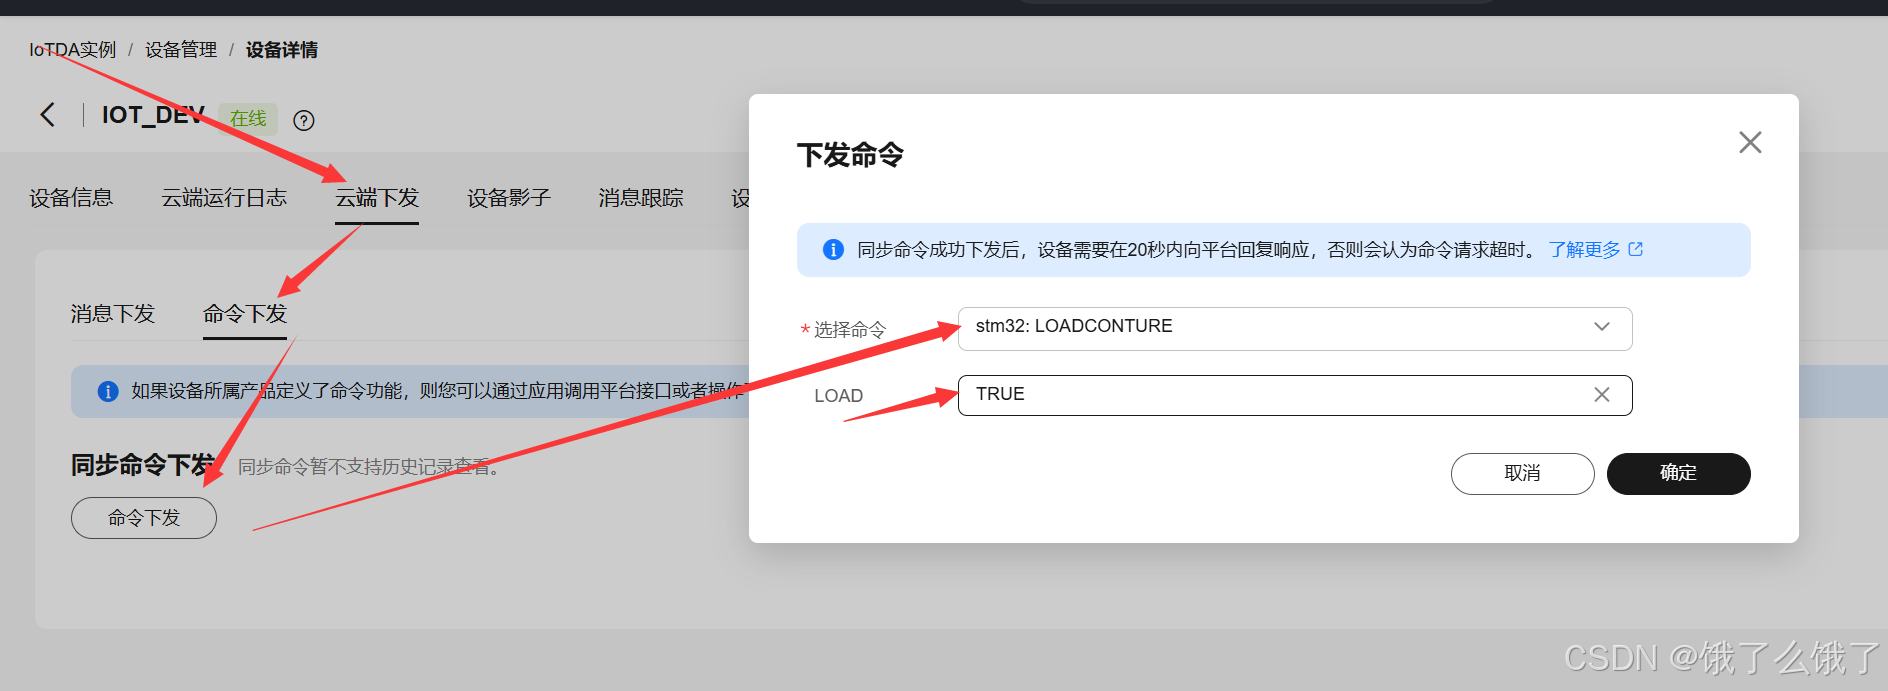Close the 下发命令 dialog with the X icon
This screenshot has height=691, width=1888.
[x=1750, y=142]
